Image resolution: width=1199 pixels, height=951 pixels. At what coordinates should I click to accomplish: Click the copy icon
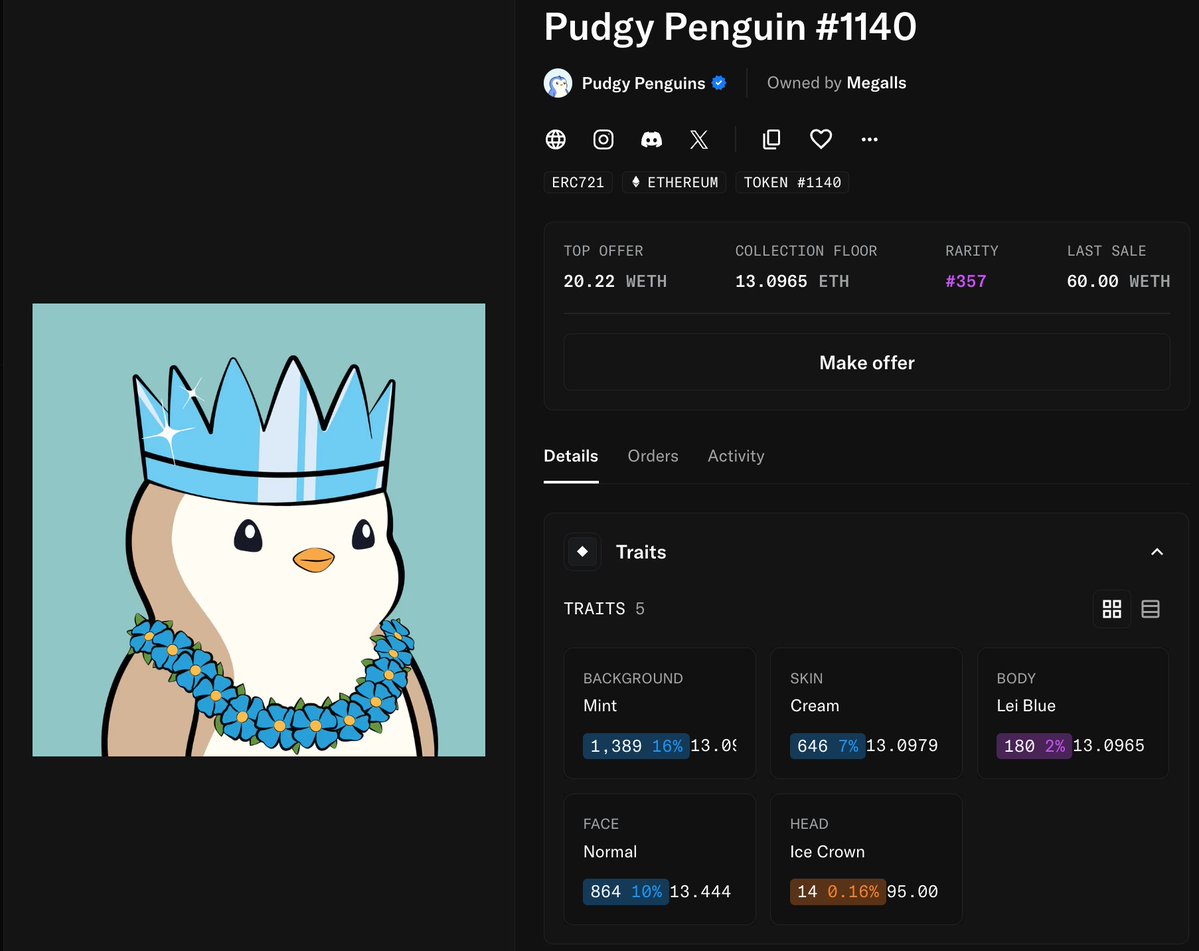pyautogui.click(x=772, y=139)
